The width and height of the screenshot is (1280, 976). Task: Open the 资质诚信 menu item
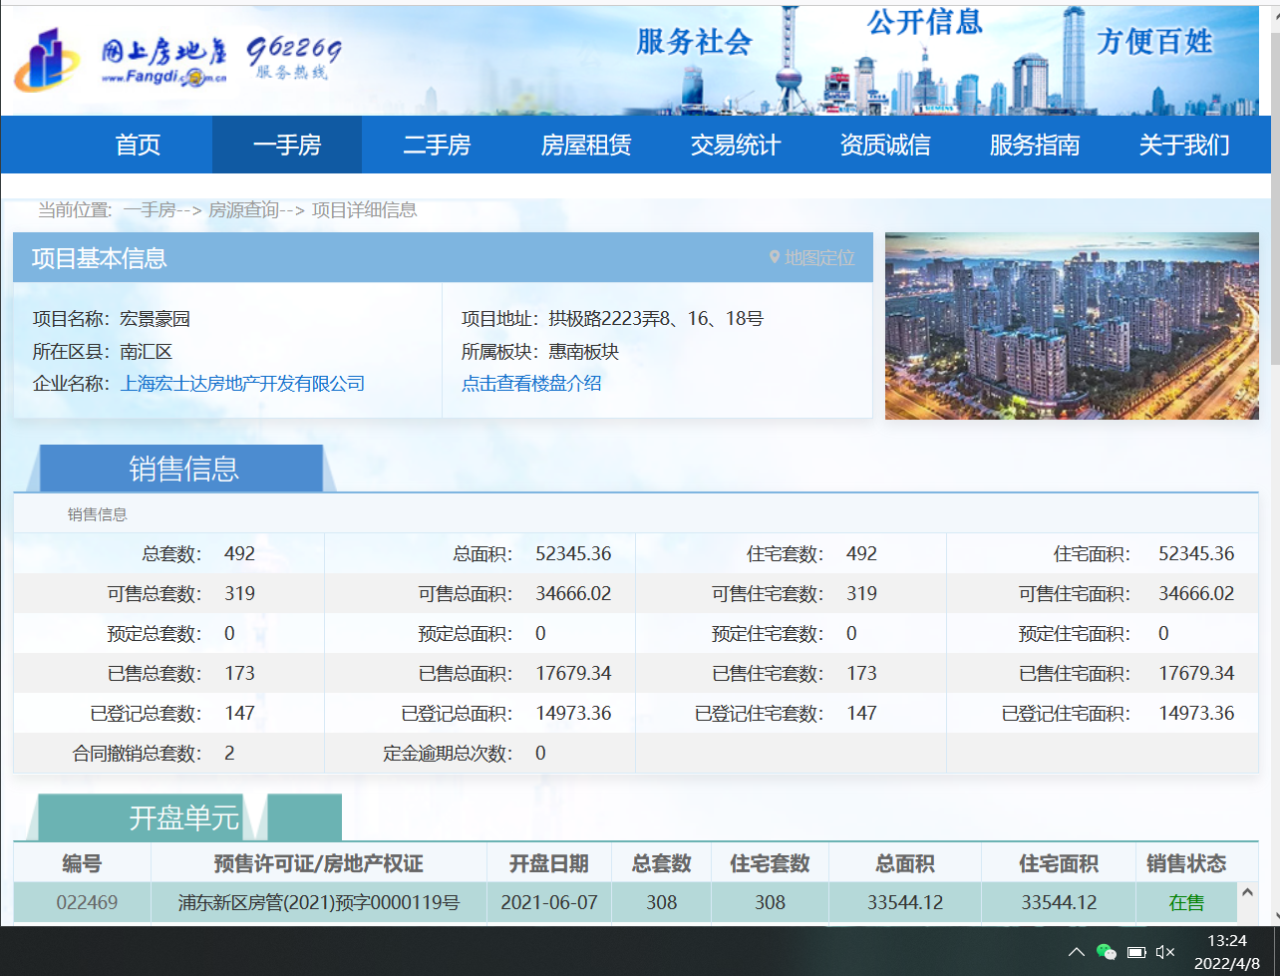(885, 145)
